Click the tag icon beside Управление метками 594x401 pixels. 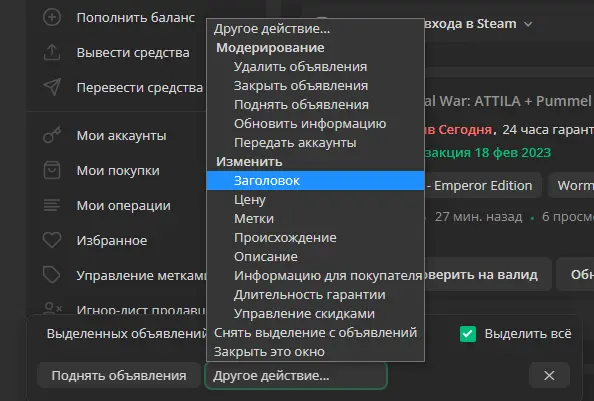(x=52, y=275)
